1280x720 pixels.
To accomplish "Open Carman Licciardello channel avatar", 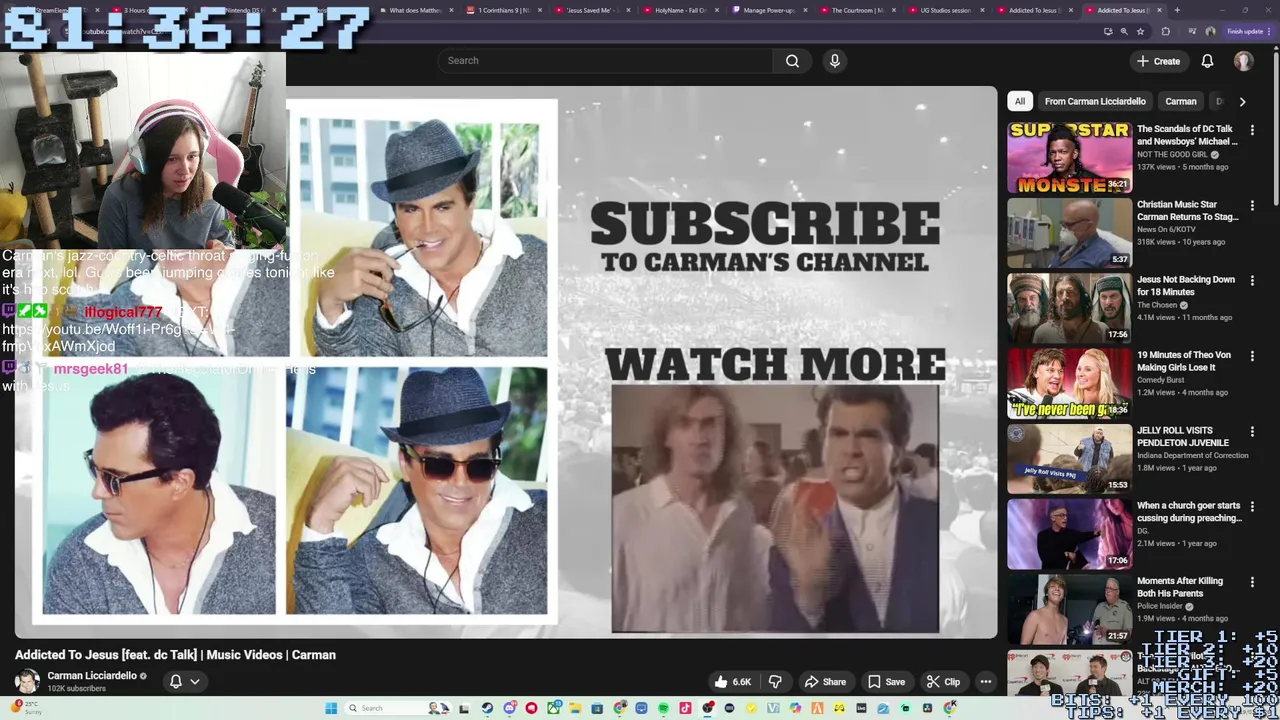I will [27, 681].
